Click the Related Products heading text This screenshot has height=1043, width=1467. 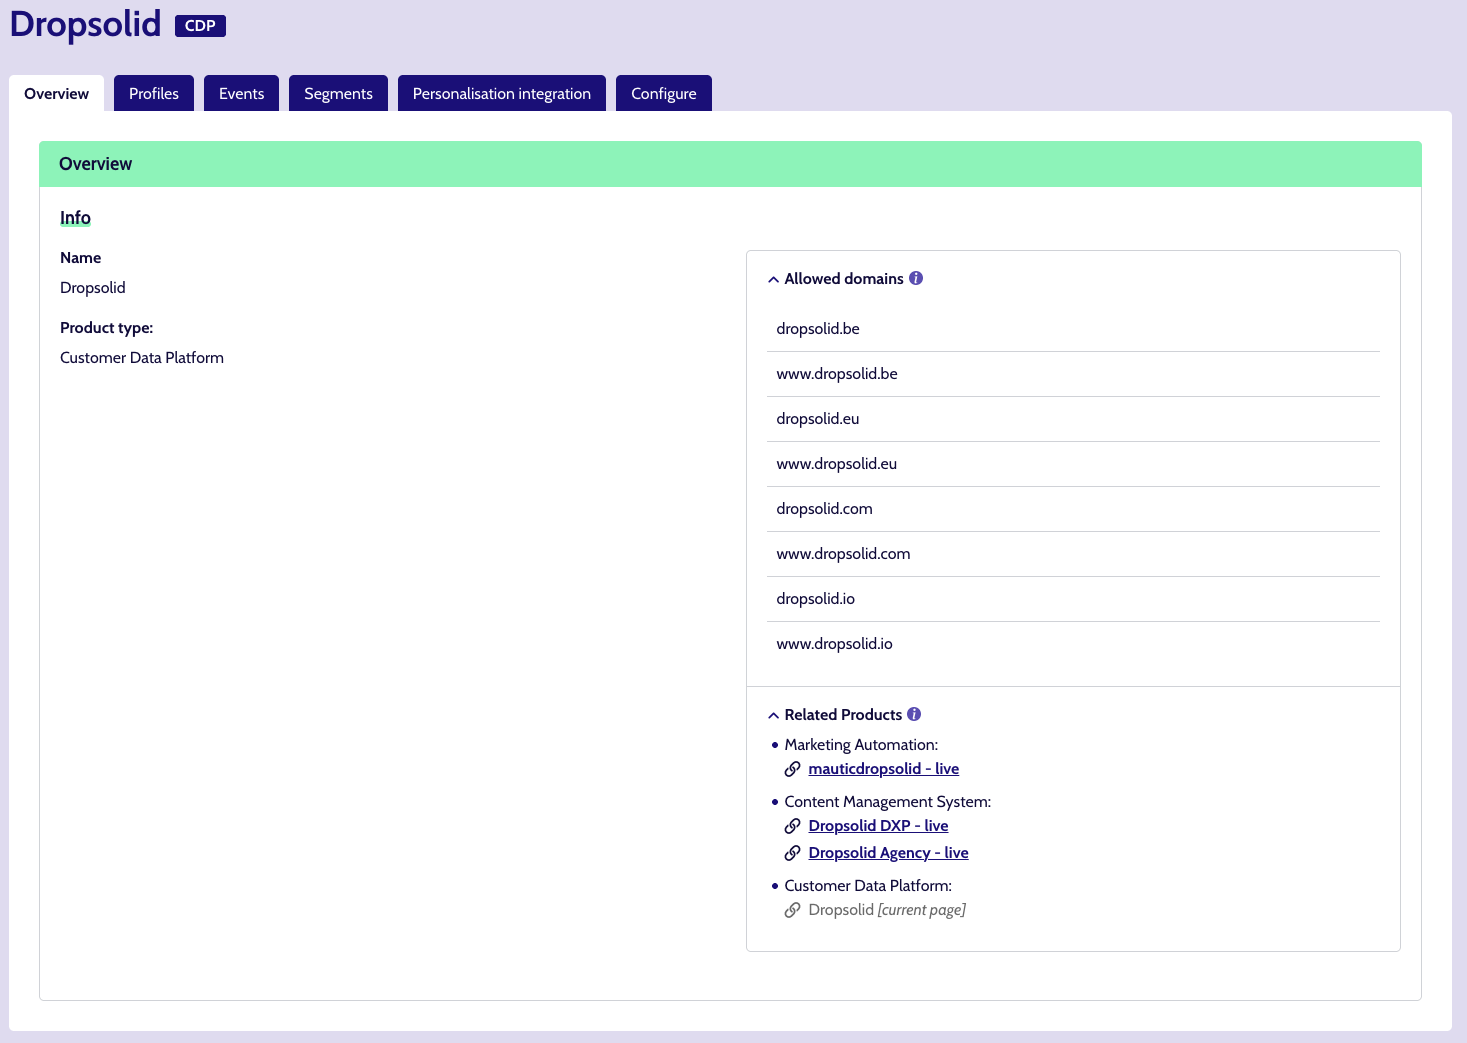coord(843,715)
